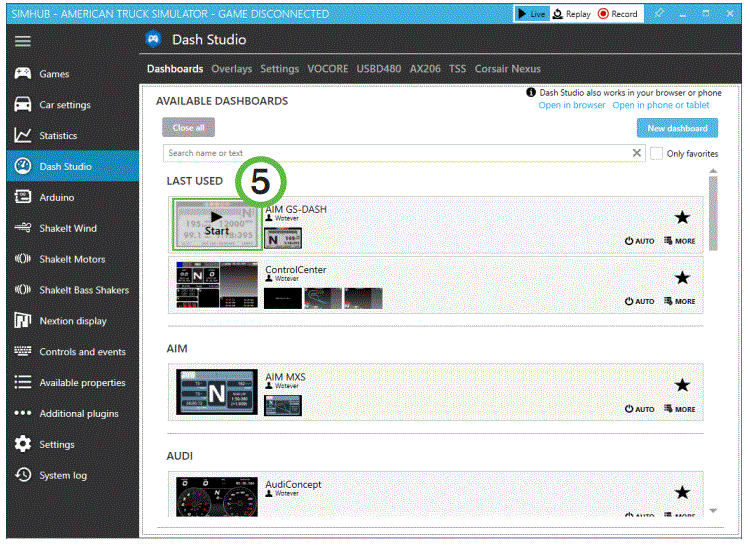Open the VOCORE tab

click(x=328, y=69)
